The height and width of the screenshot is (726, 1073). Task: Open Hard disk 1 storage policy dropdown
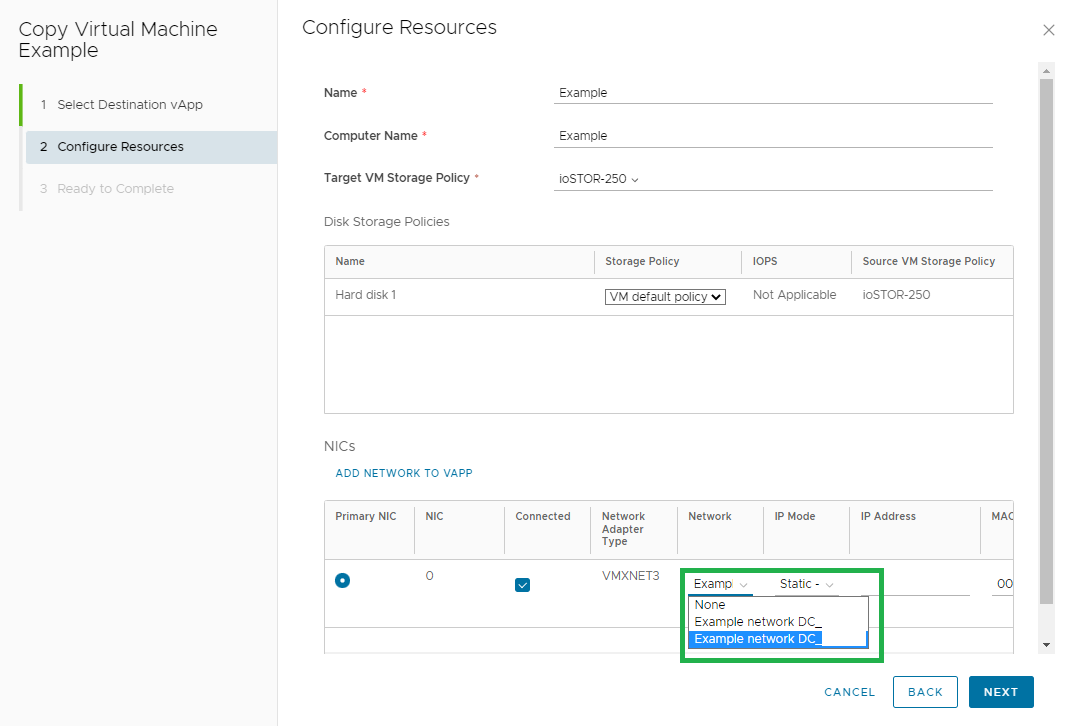[665, 297]
